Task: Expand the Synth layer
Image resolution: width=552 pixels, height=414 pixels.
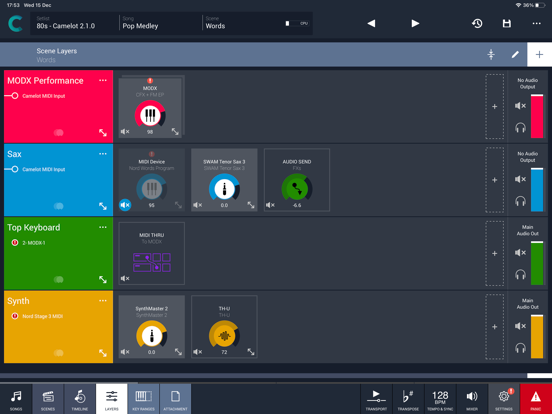Action: (103, 353)
